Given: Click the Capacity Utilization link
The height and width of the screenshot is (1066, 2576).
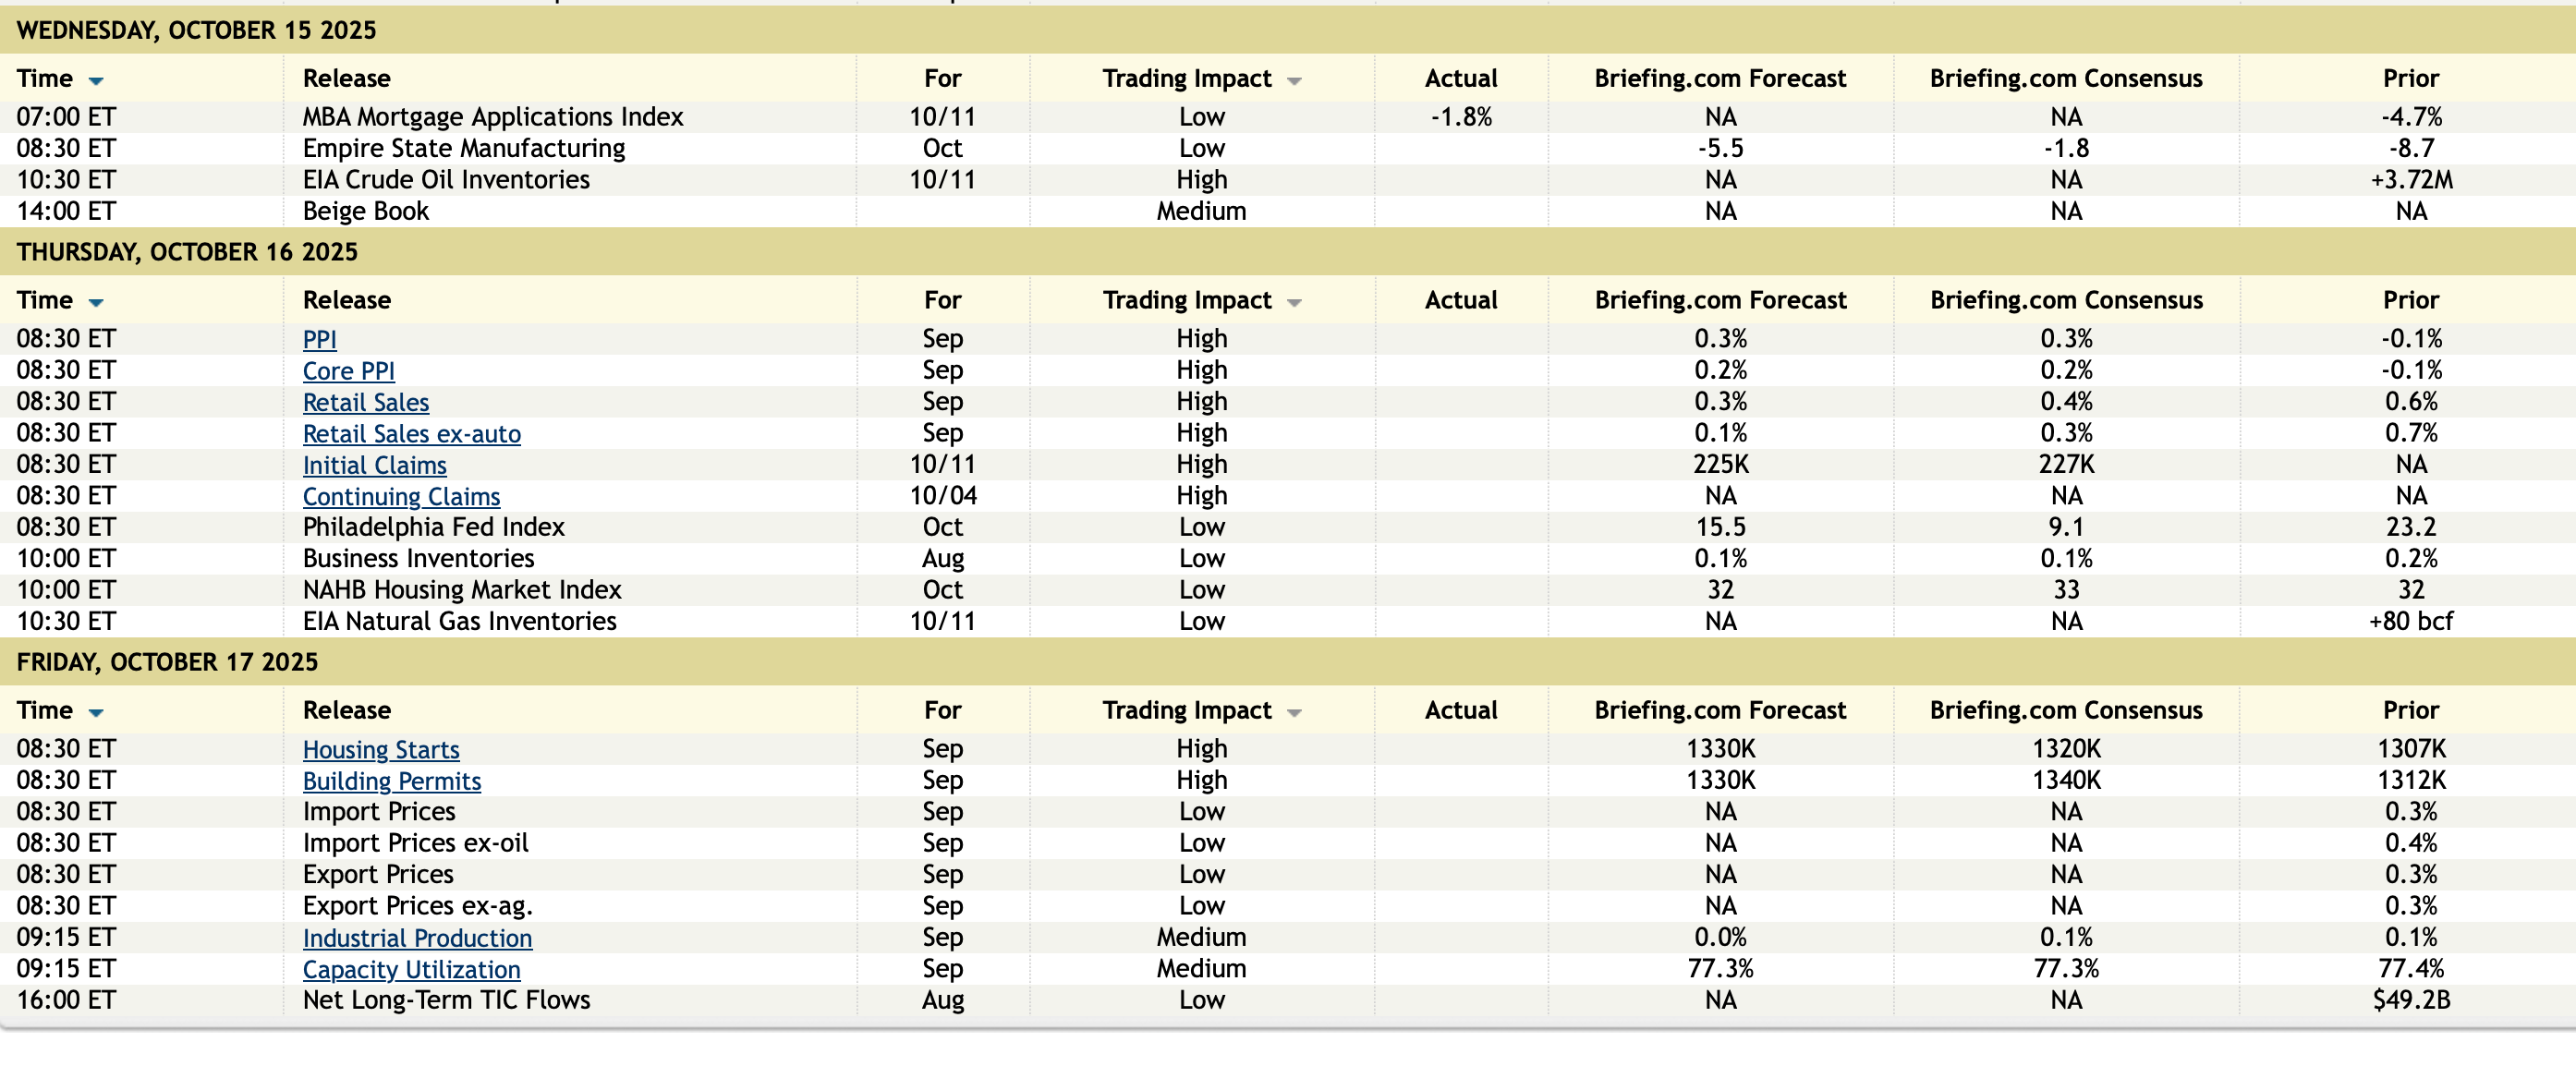Looking at the screenshot, I should tap(411, 969).
